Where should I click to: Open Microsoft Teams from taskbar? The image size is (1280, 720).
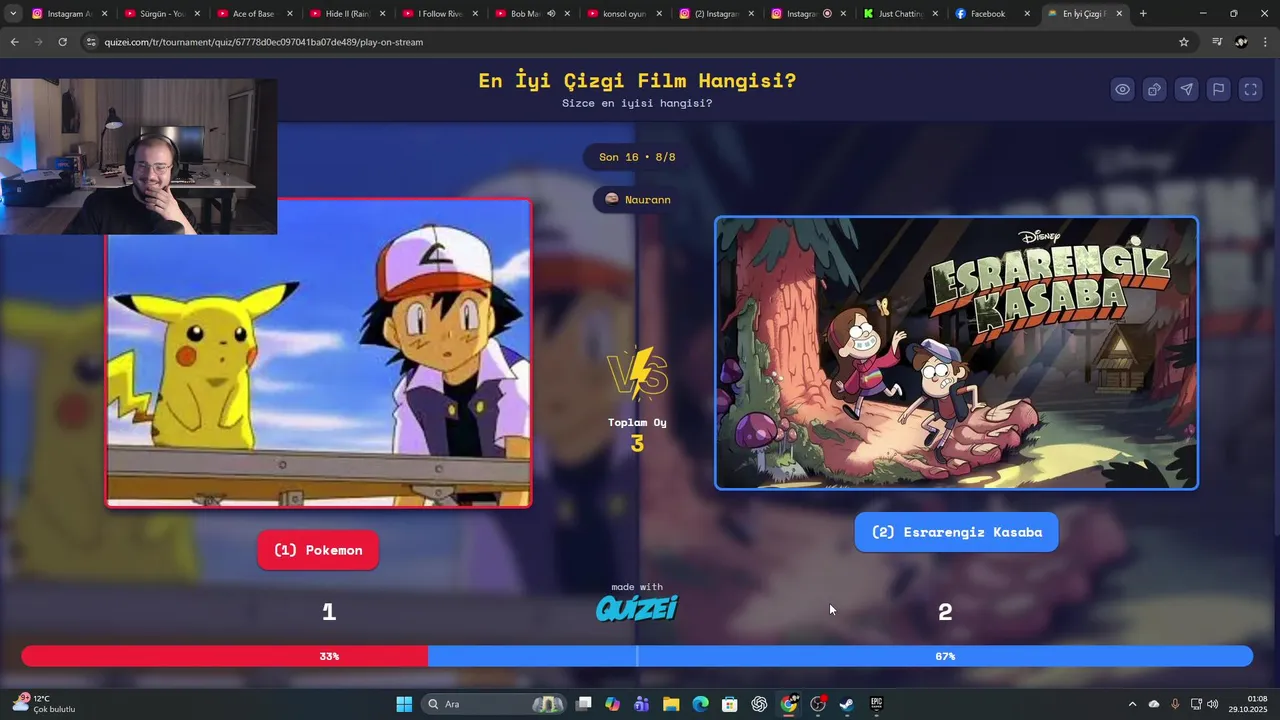[641, 704]
